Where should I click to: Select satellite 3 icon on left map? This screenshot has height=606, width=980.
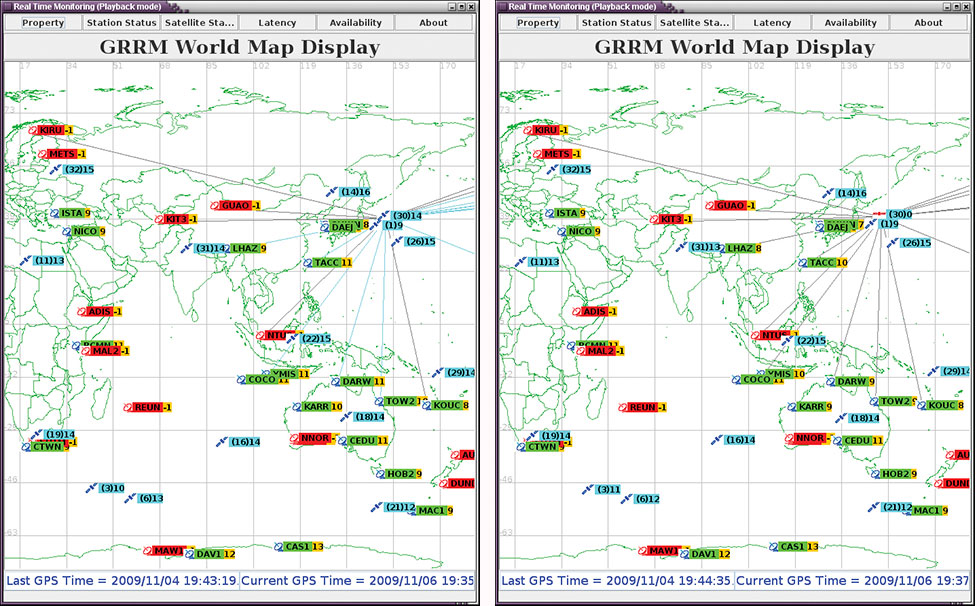pos(91,489)
